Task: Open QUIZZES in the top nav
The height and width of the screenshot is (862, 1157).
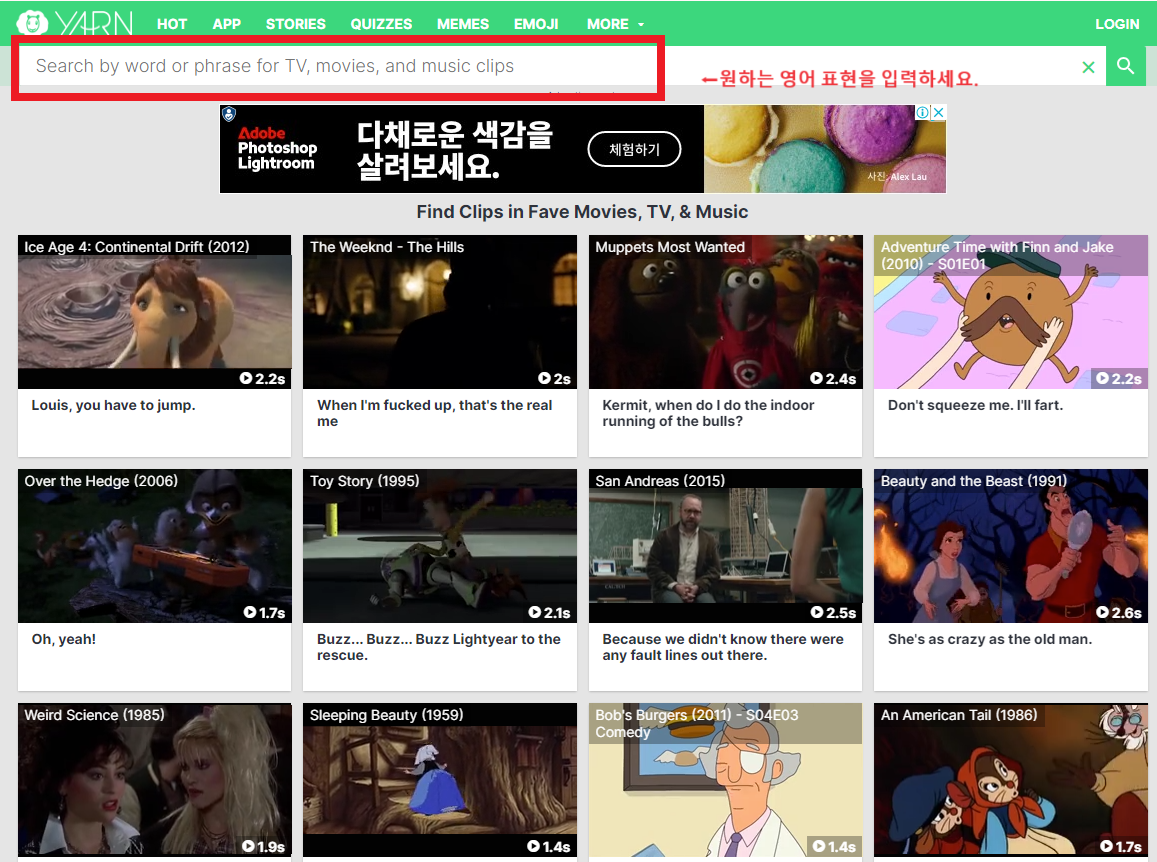Action: point(381,24)
